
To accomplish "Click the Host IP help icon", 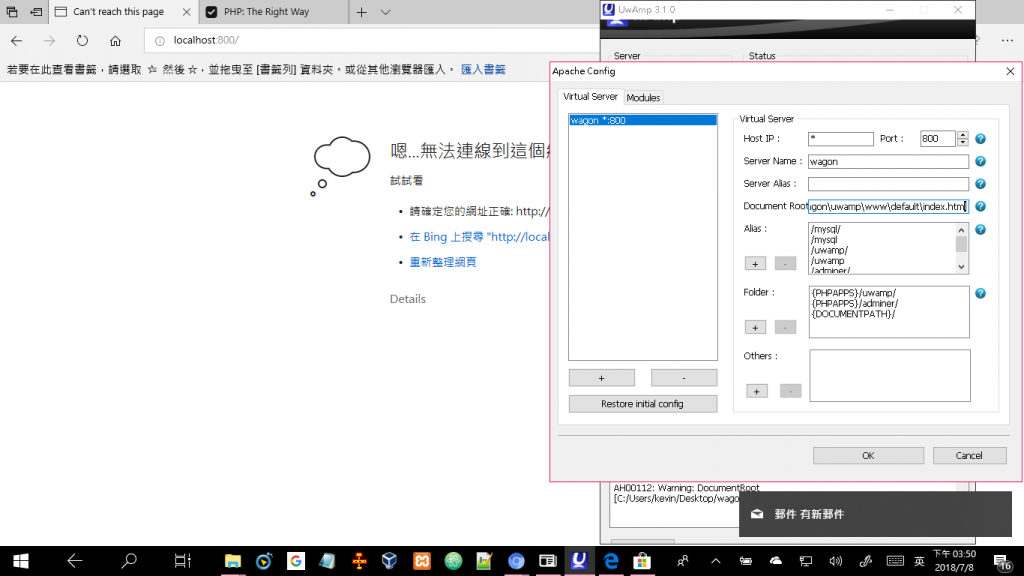I will pos(980,138).
